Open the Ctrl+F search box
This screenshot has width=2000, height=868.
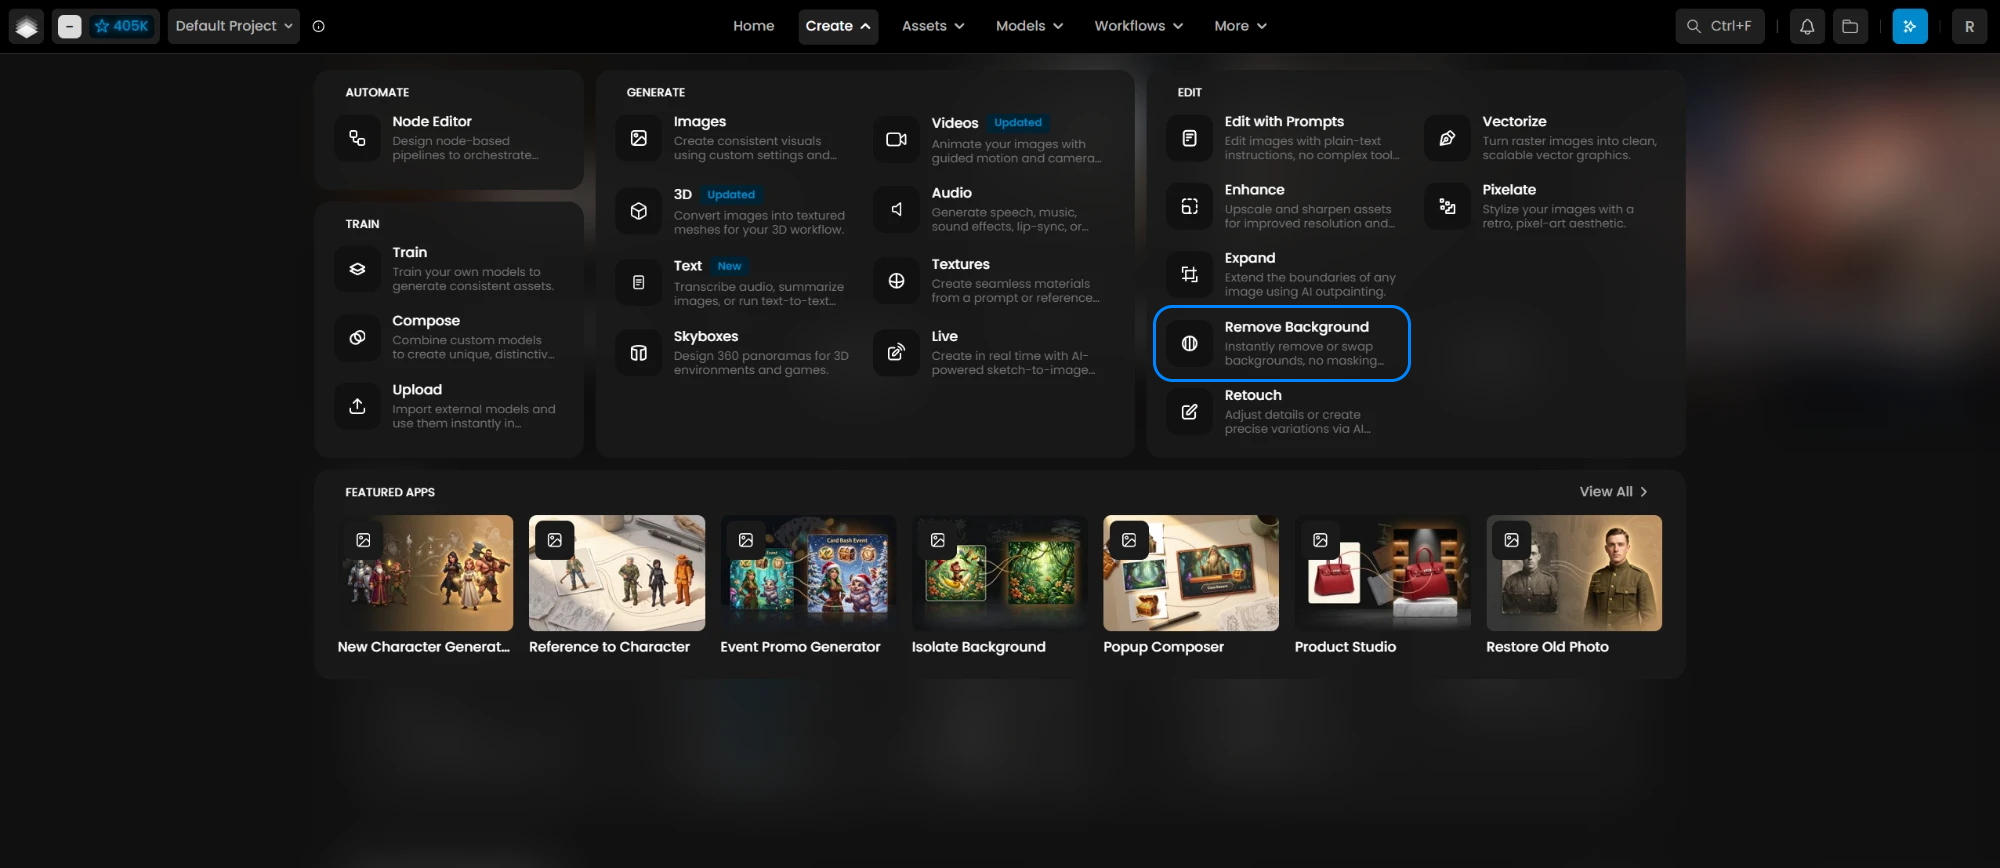1720,26
